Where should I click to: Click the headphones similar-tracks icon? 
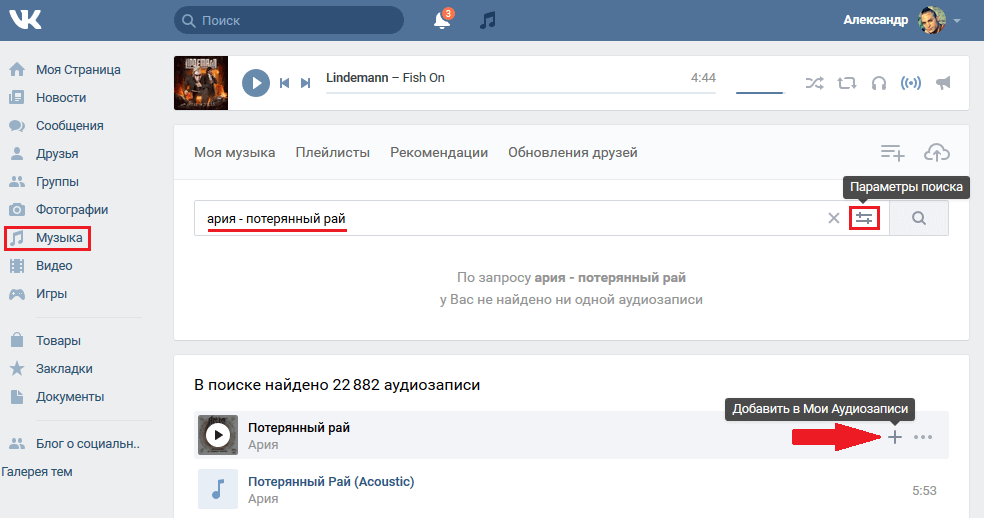coord(879,83)
